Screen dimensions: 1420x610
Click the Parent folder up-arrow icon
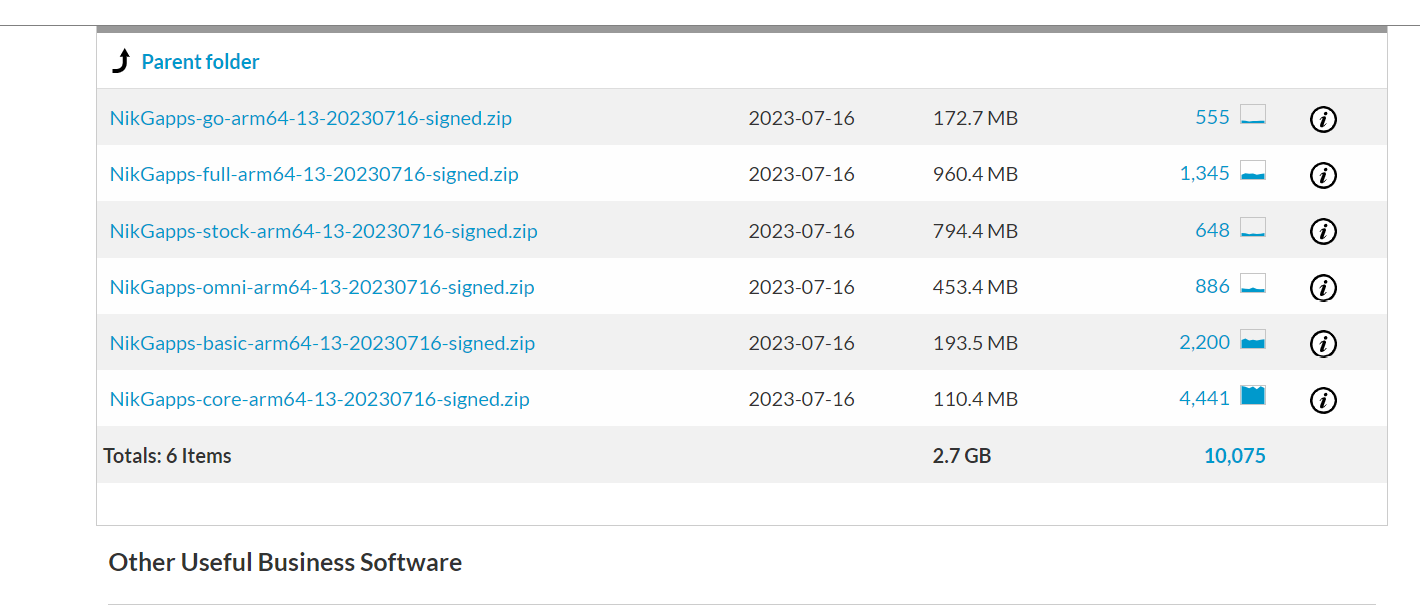point(121,62)
